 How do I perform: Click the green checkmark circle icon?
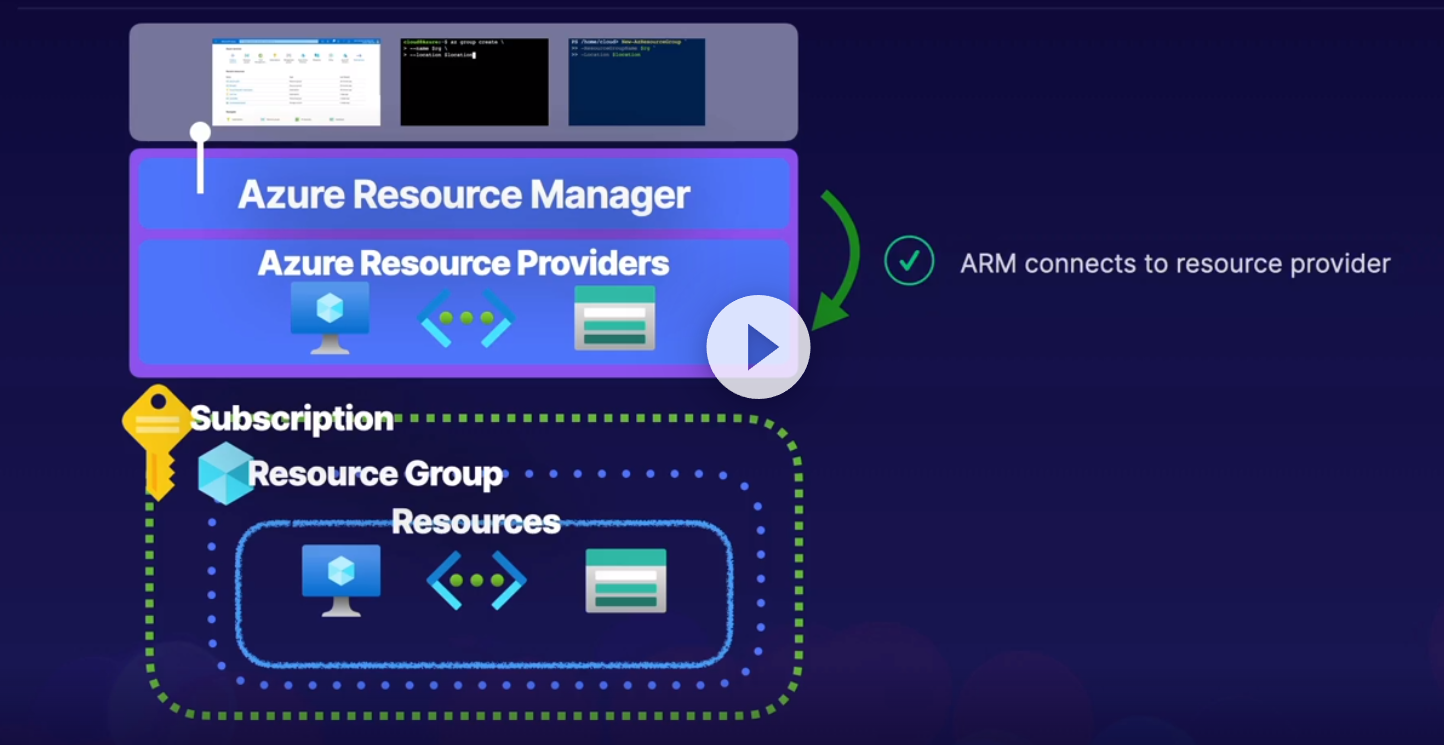[909, 262]
